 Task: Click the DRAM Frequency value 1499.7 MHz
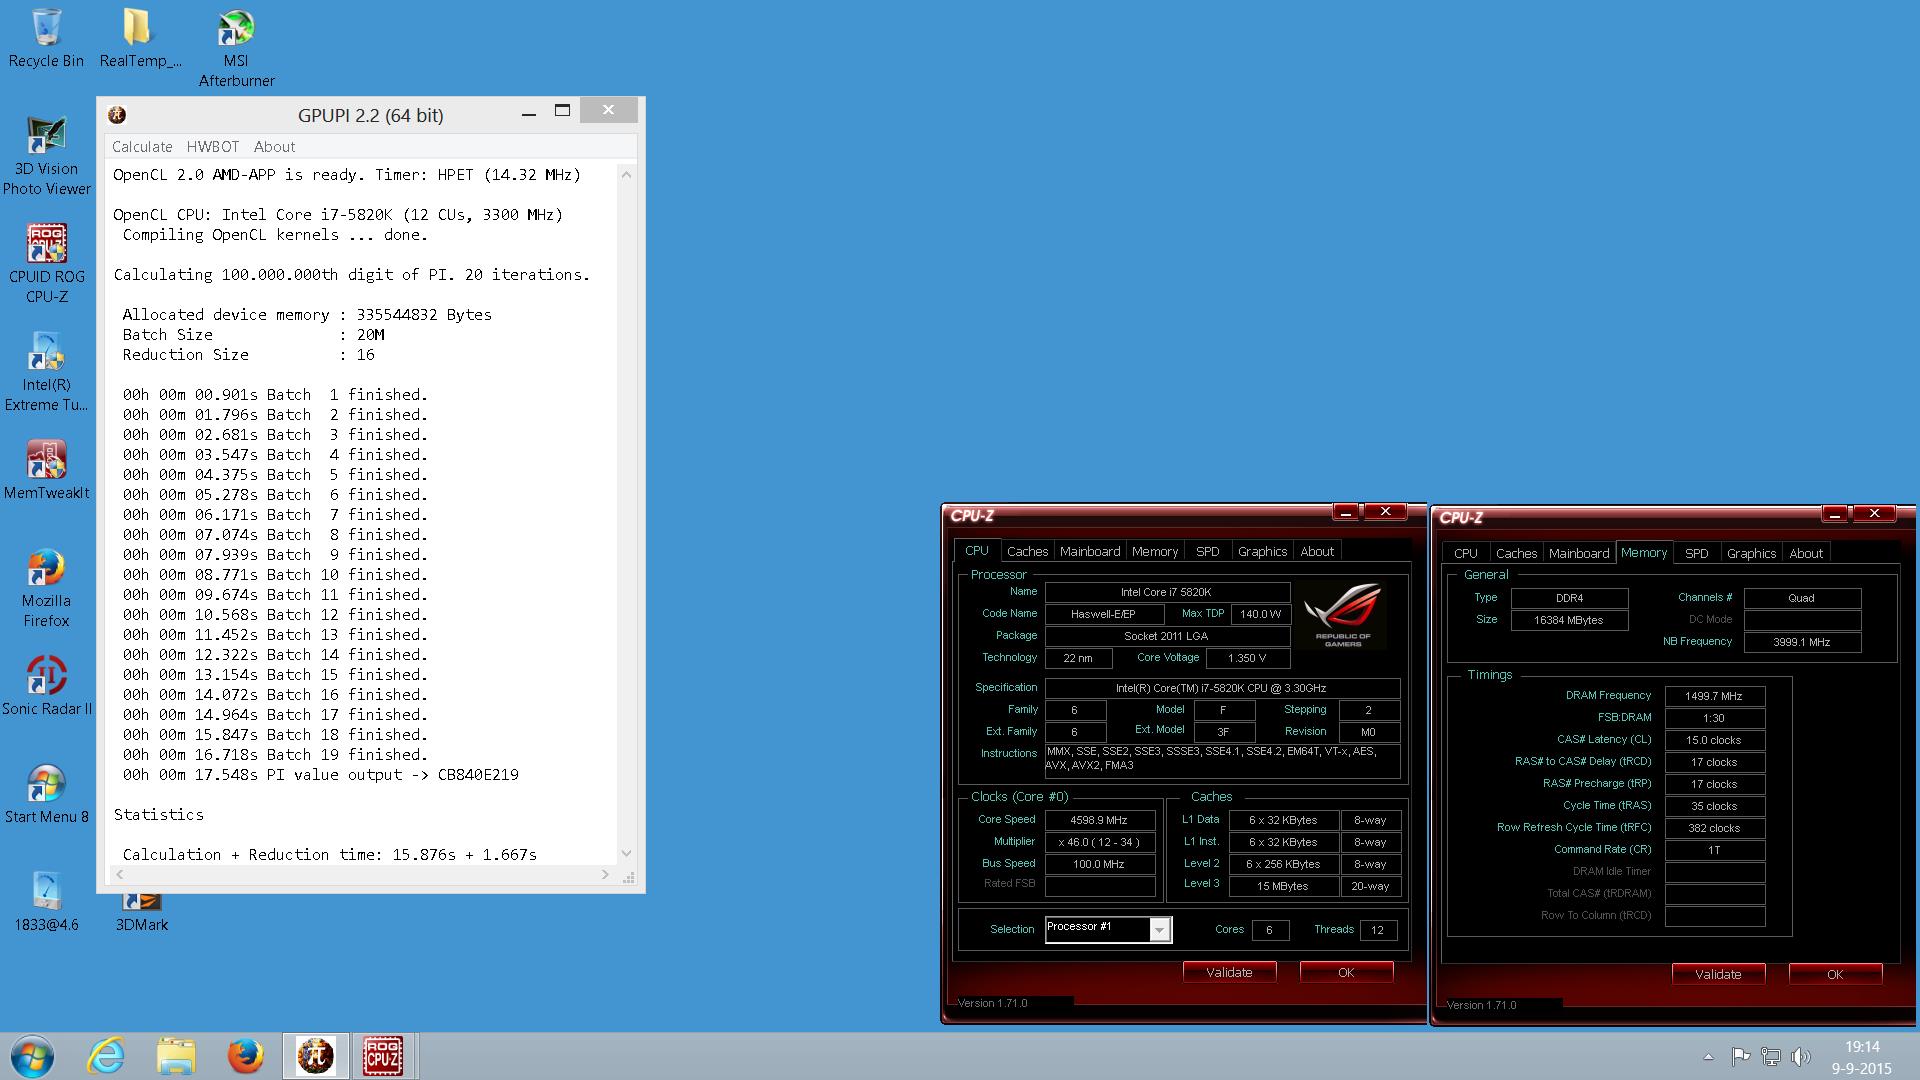tap(1714, 696)
